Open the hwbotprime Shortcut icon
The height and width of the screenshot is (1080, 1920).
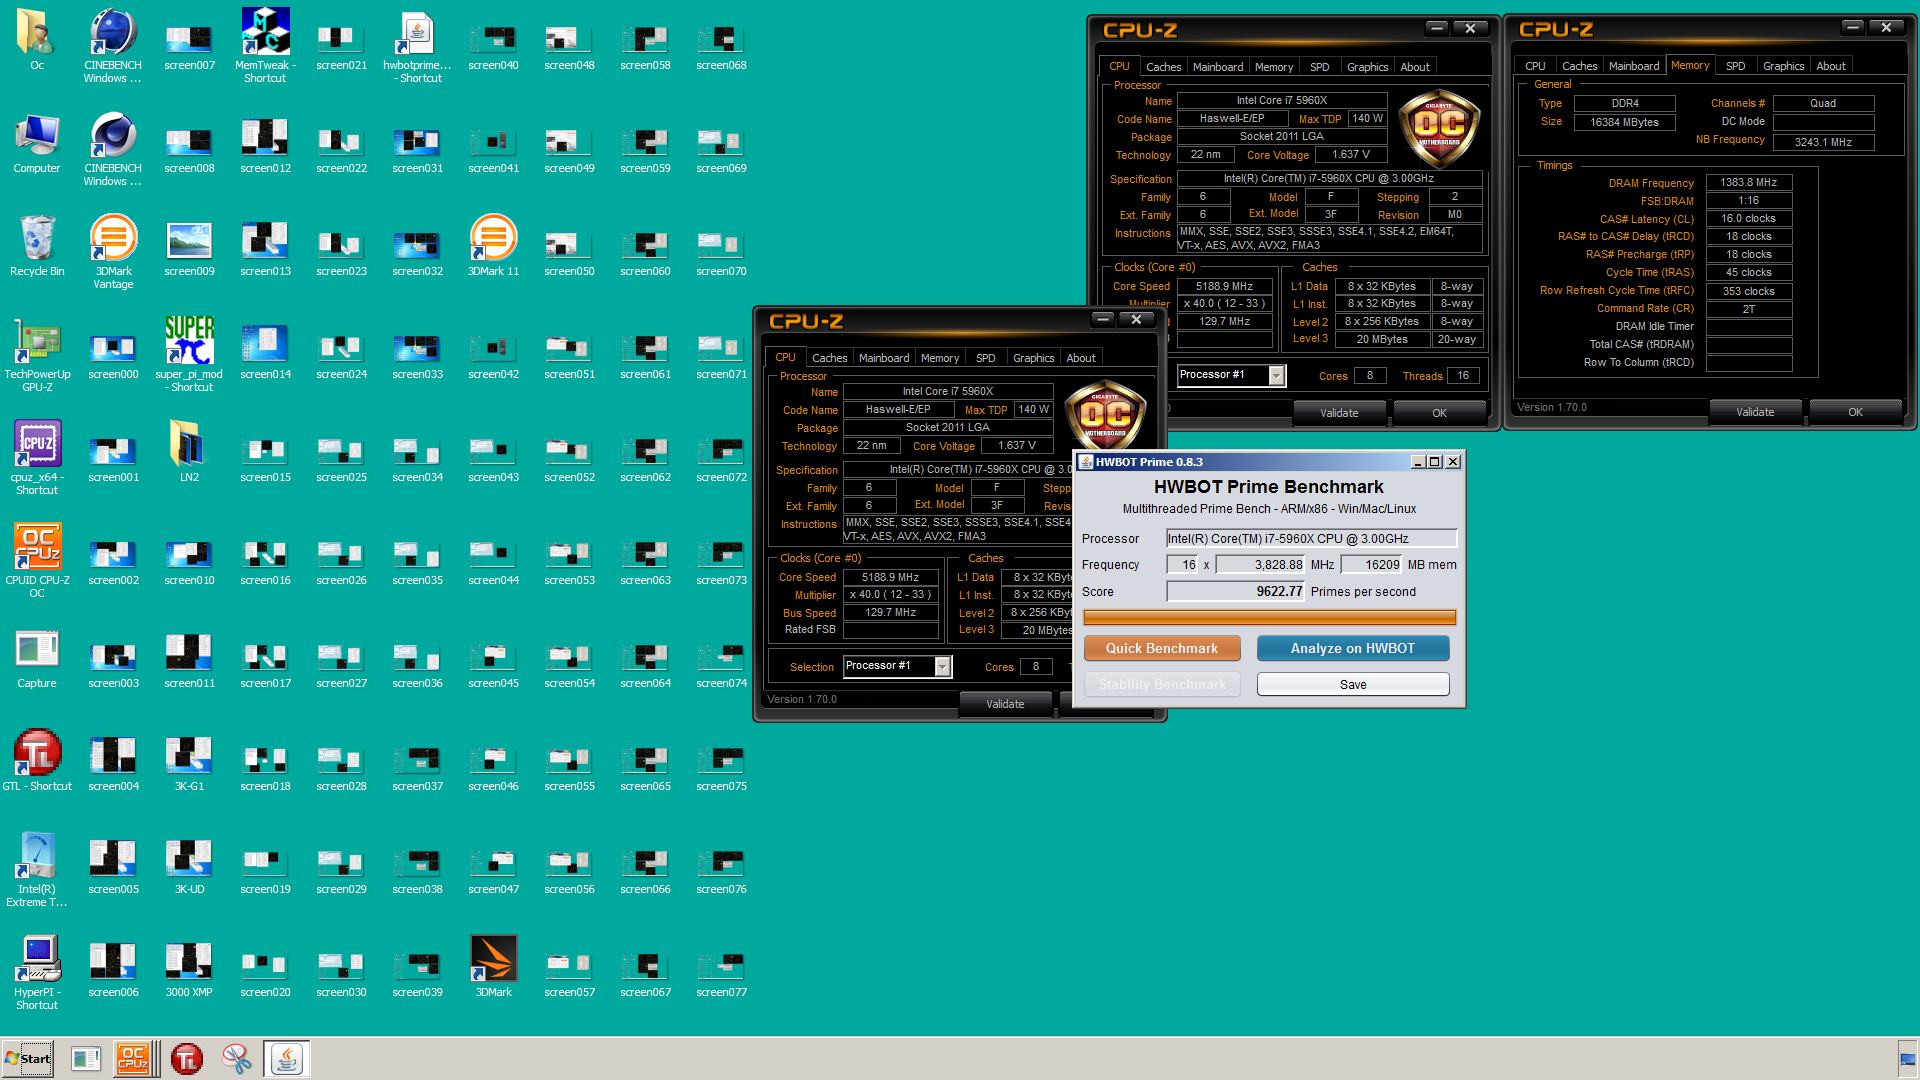[417, 45]
